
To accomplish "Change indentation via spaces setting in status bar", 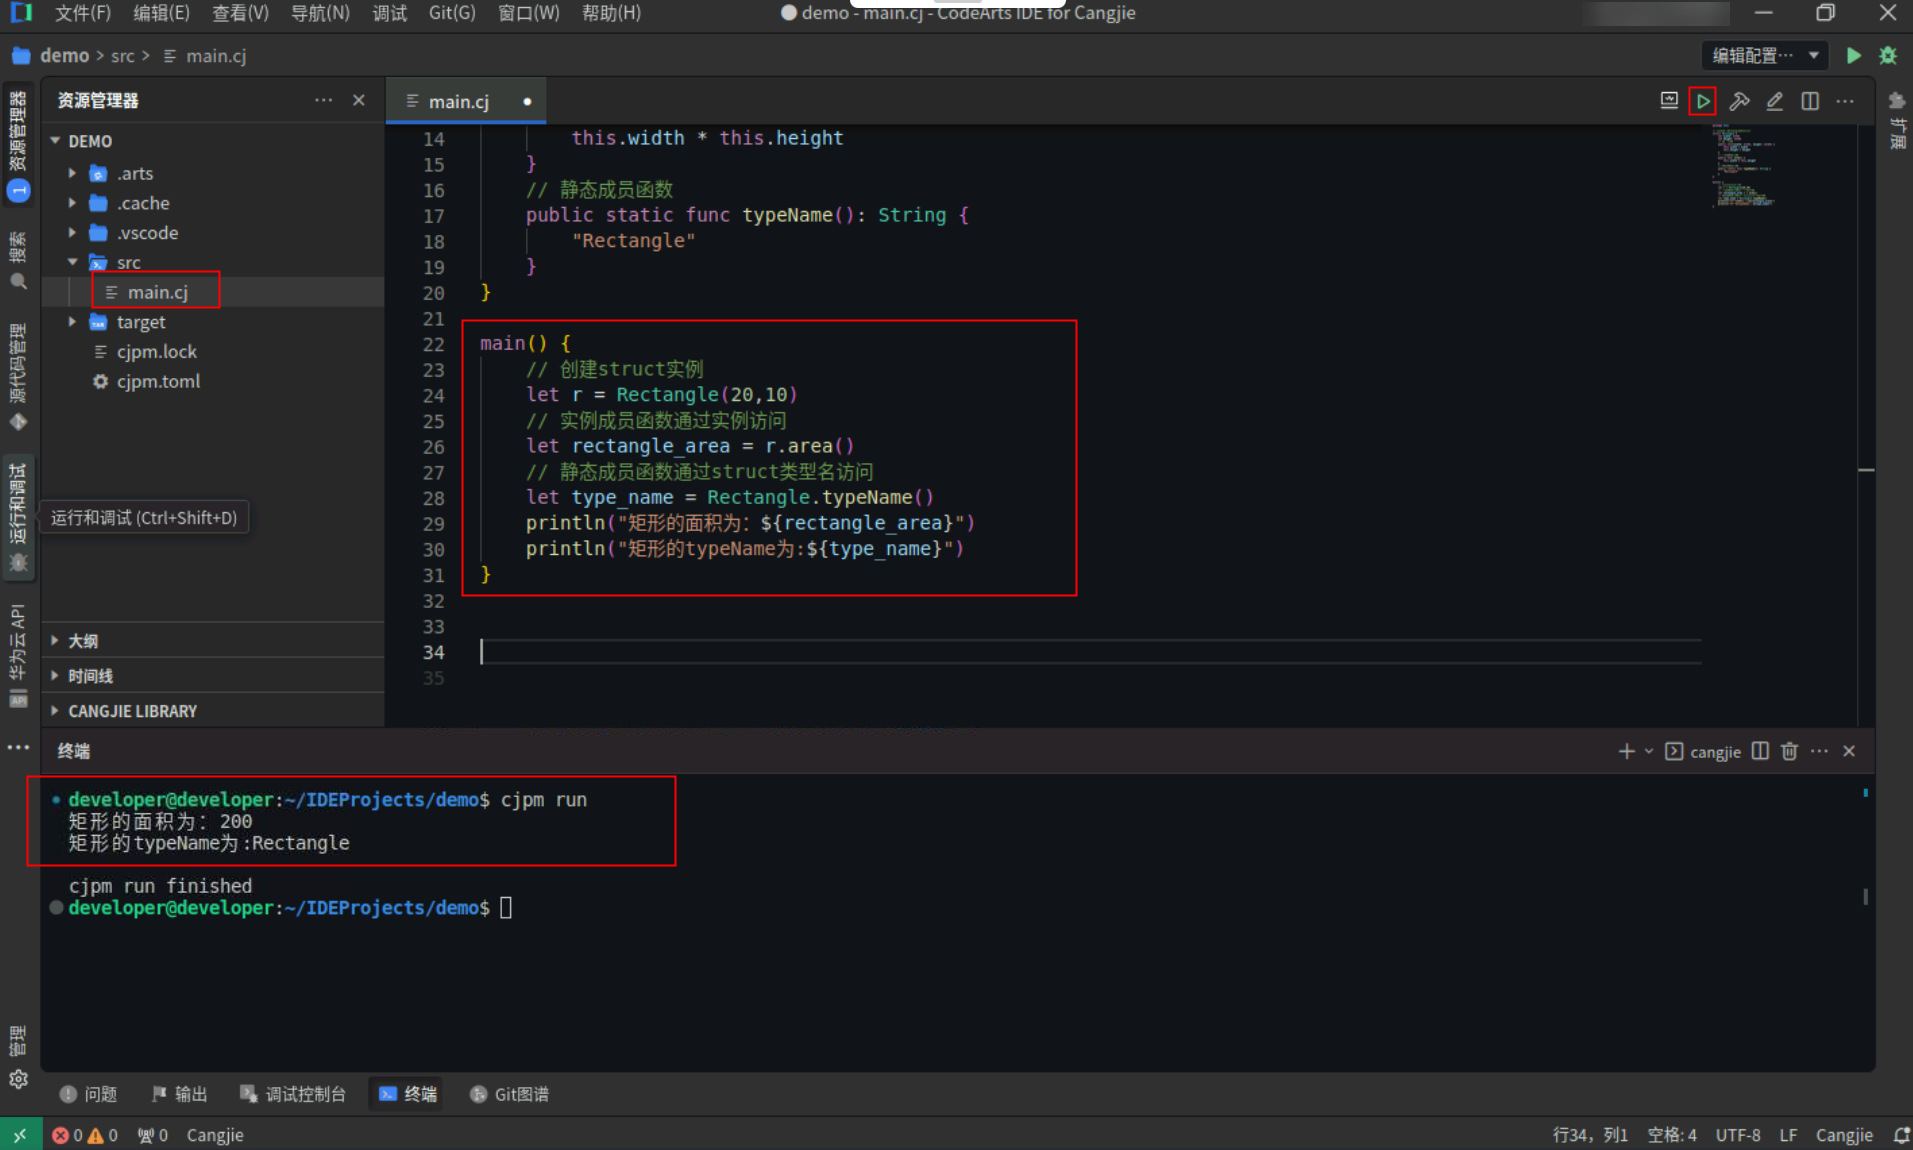I will point(1671,1135).
